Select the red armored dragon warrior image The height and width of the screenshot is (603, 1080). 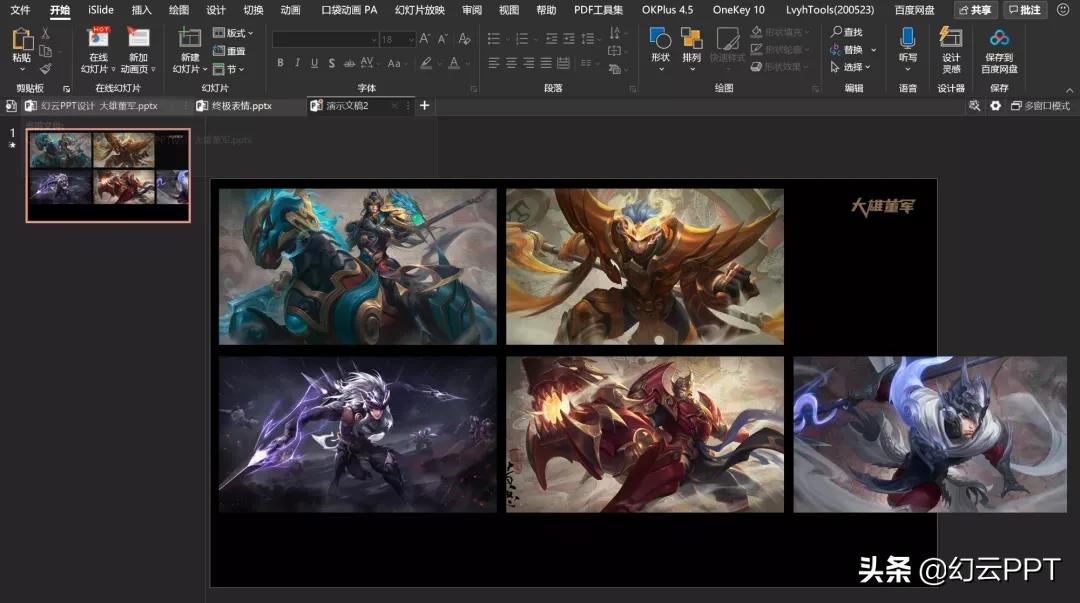(645, 434)
